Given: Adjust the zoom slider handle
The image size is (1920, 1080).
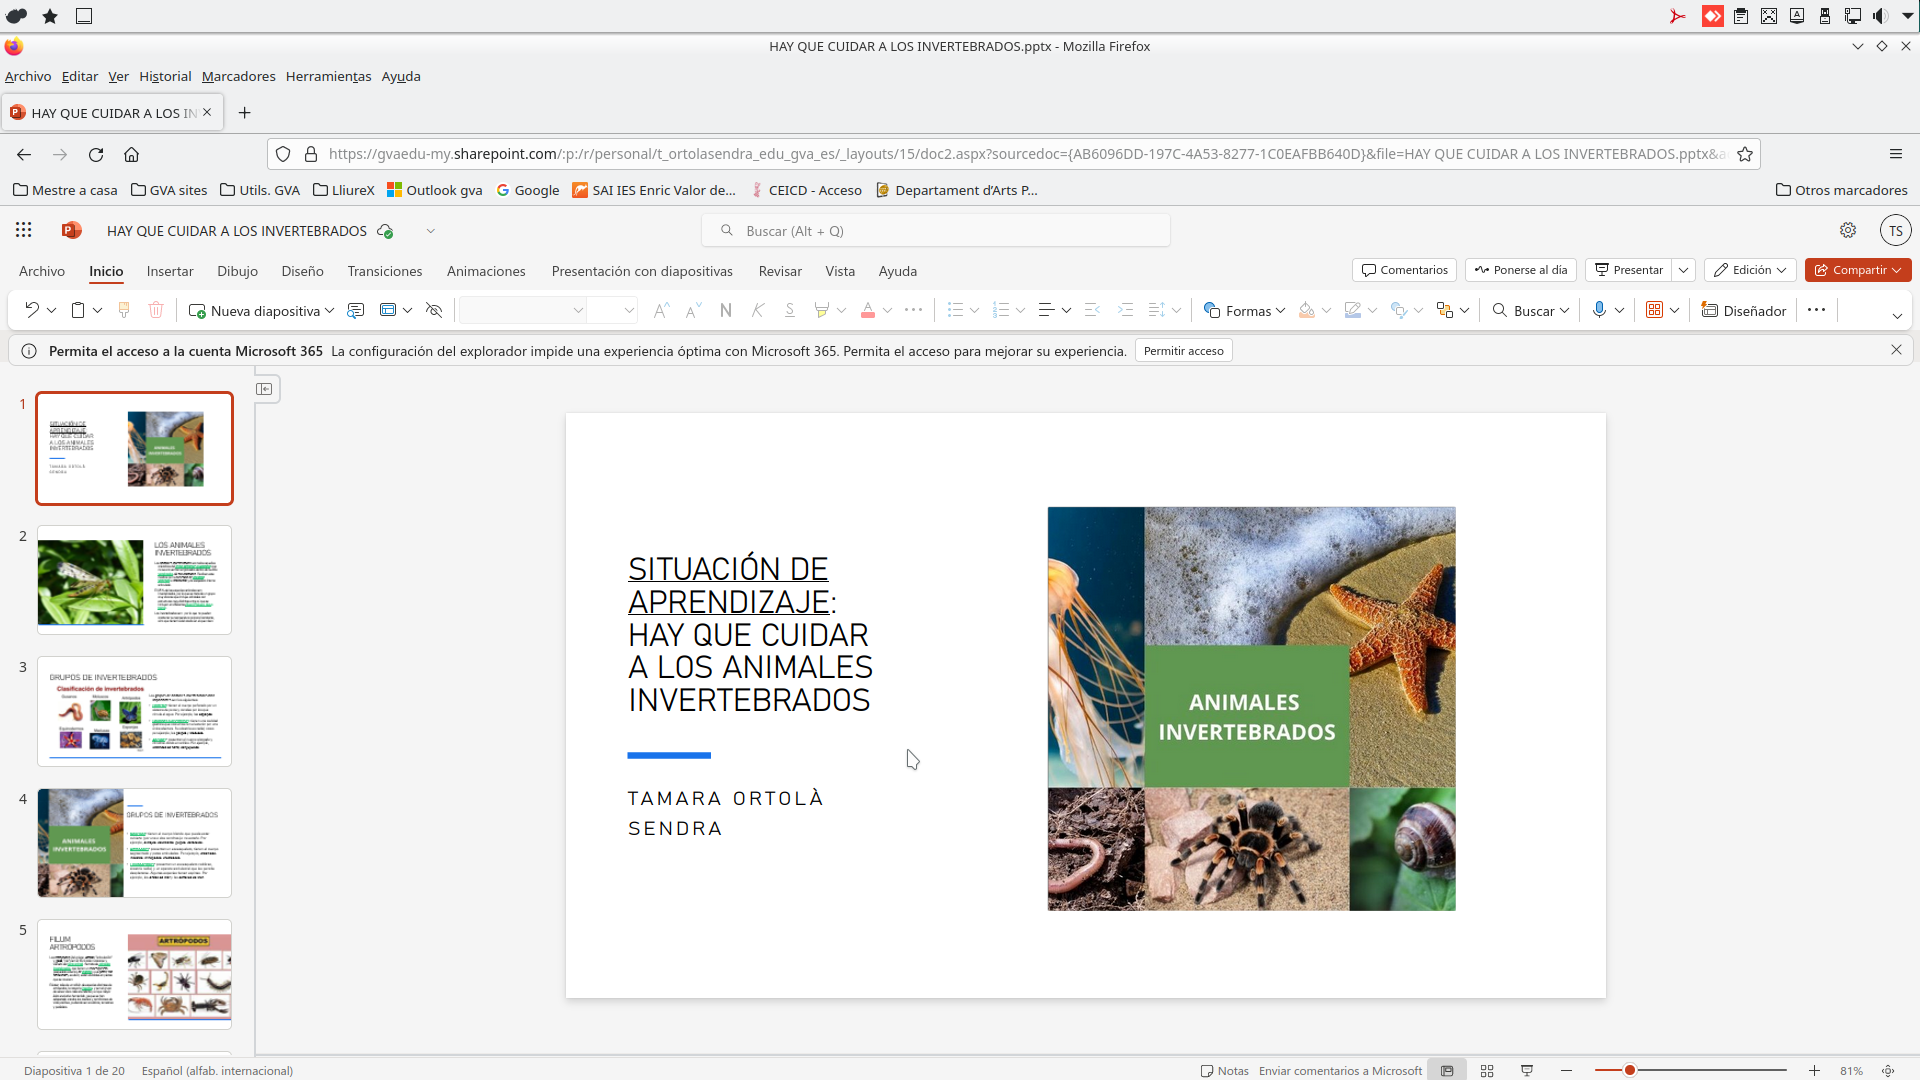Looking at the screenshot, I should (x=1629, y=1070).
